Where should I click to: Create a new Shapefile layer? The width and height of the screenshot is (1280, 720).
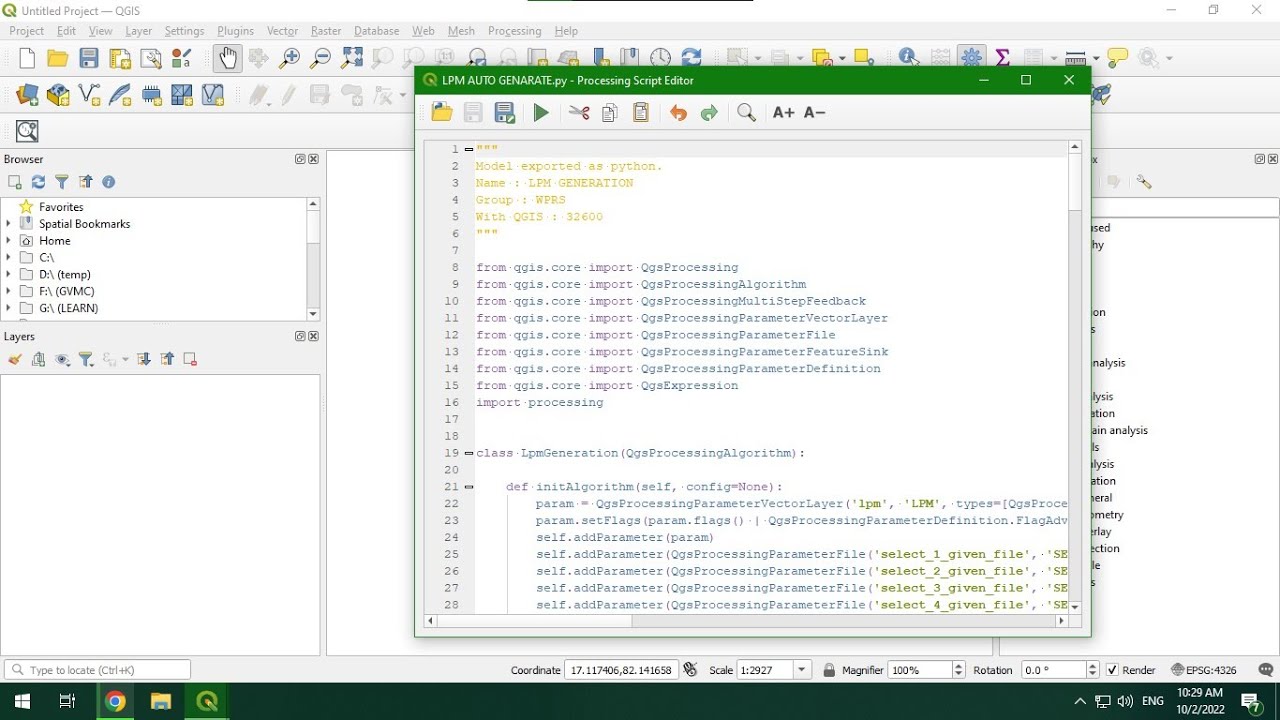click(89, 95)
